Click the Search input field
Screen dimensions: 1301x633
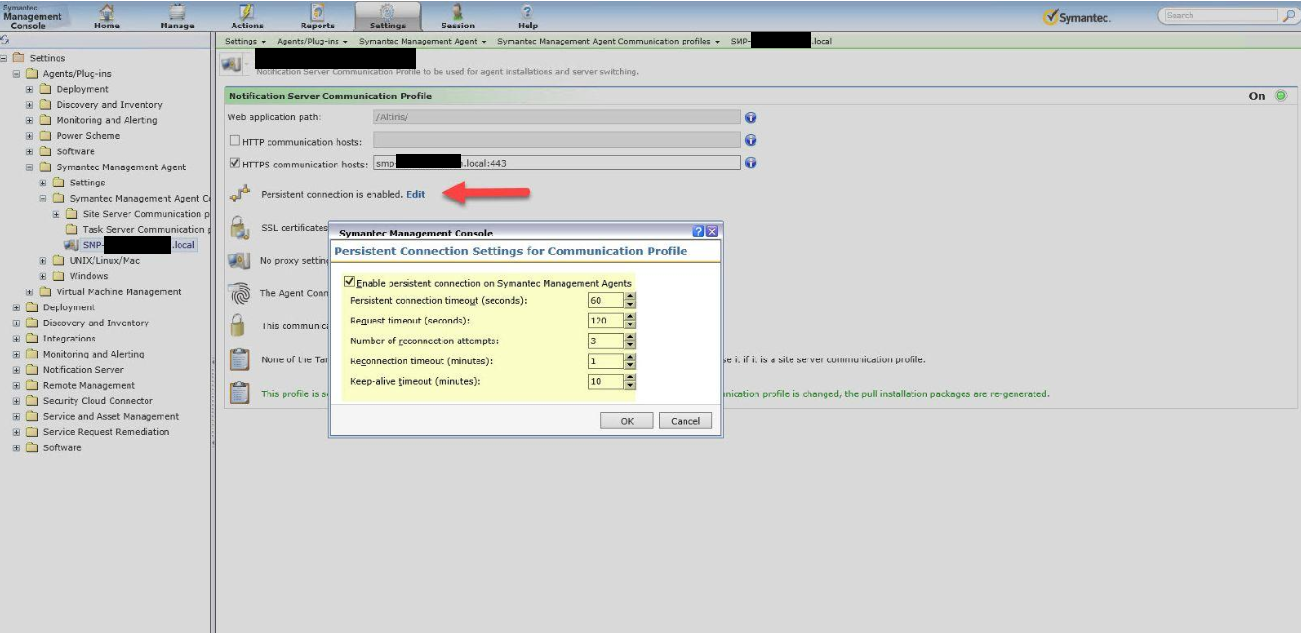point(1222,16)
